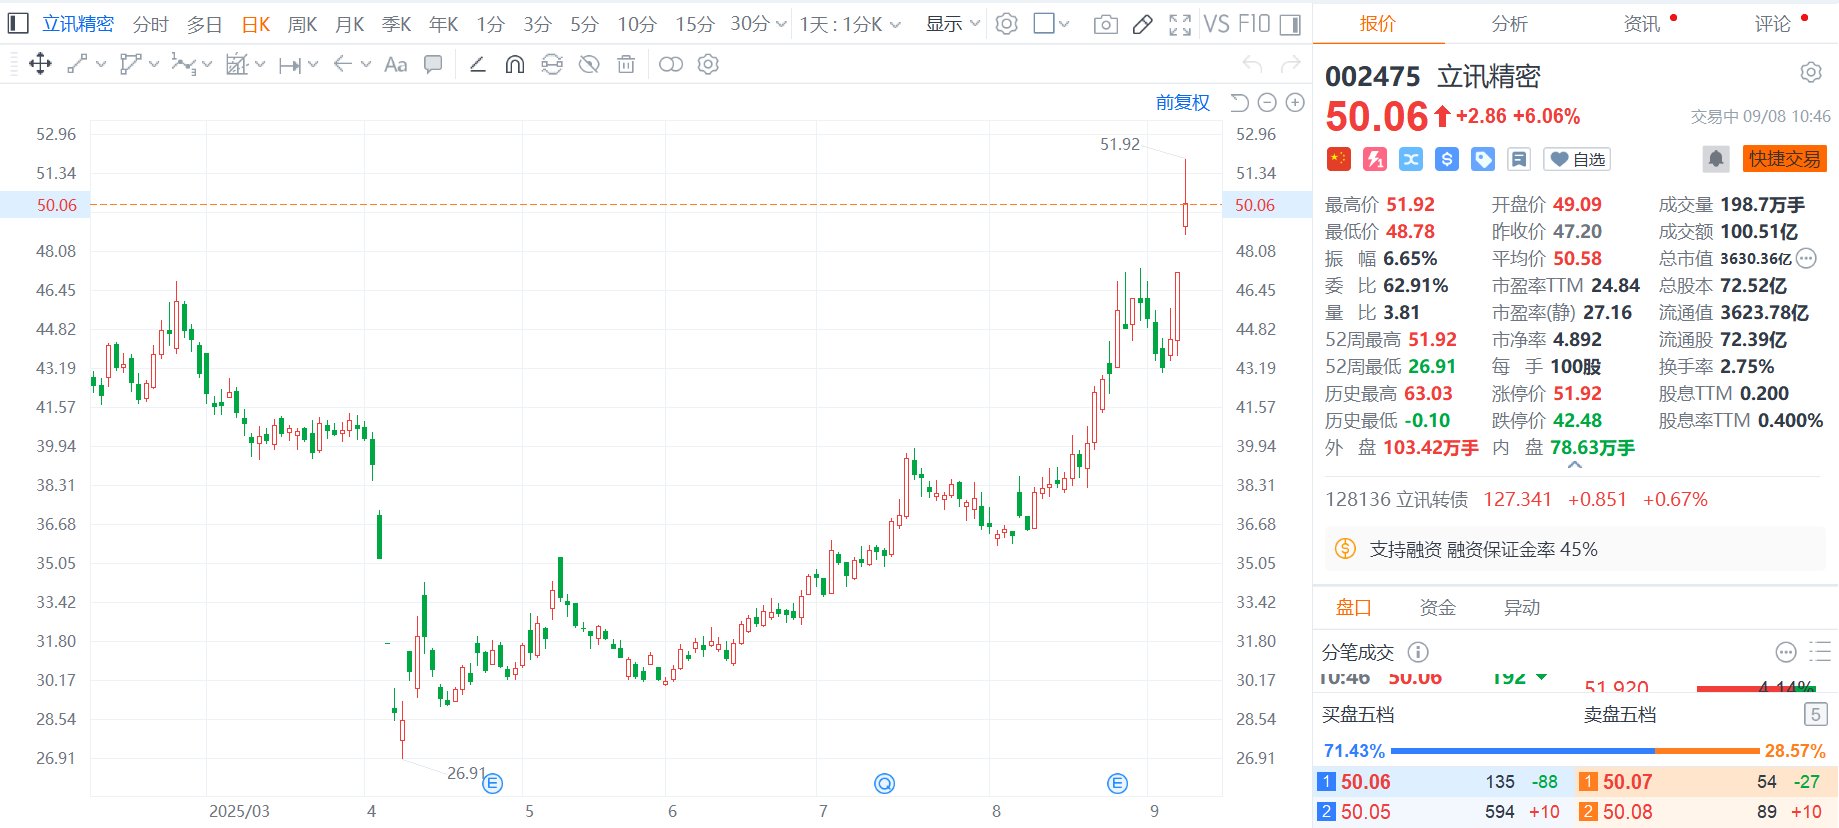Viewport: 1839px width, 828px height.
Task: Open the 1天:1分K period dropdown
Action: click(849, 24)
